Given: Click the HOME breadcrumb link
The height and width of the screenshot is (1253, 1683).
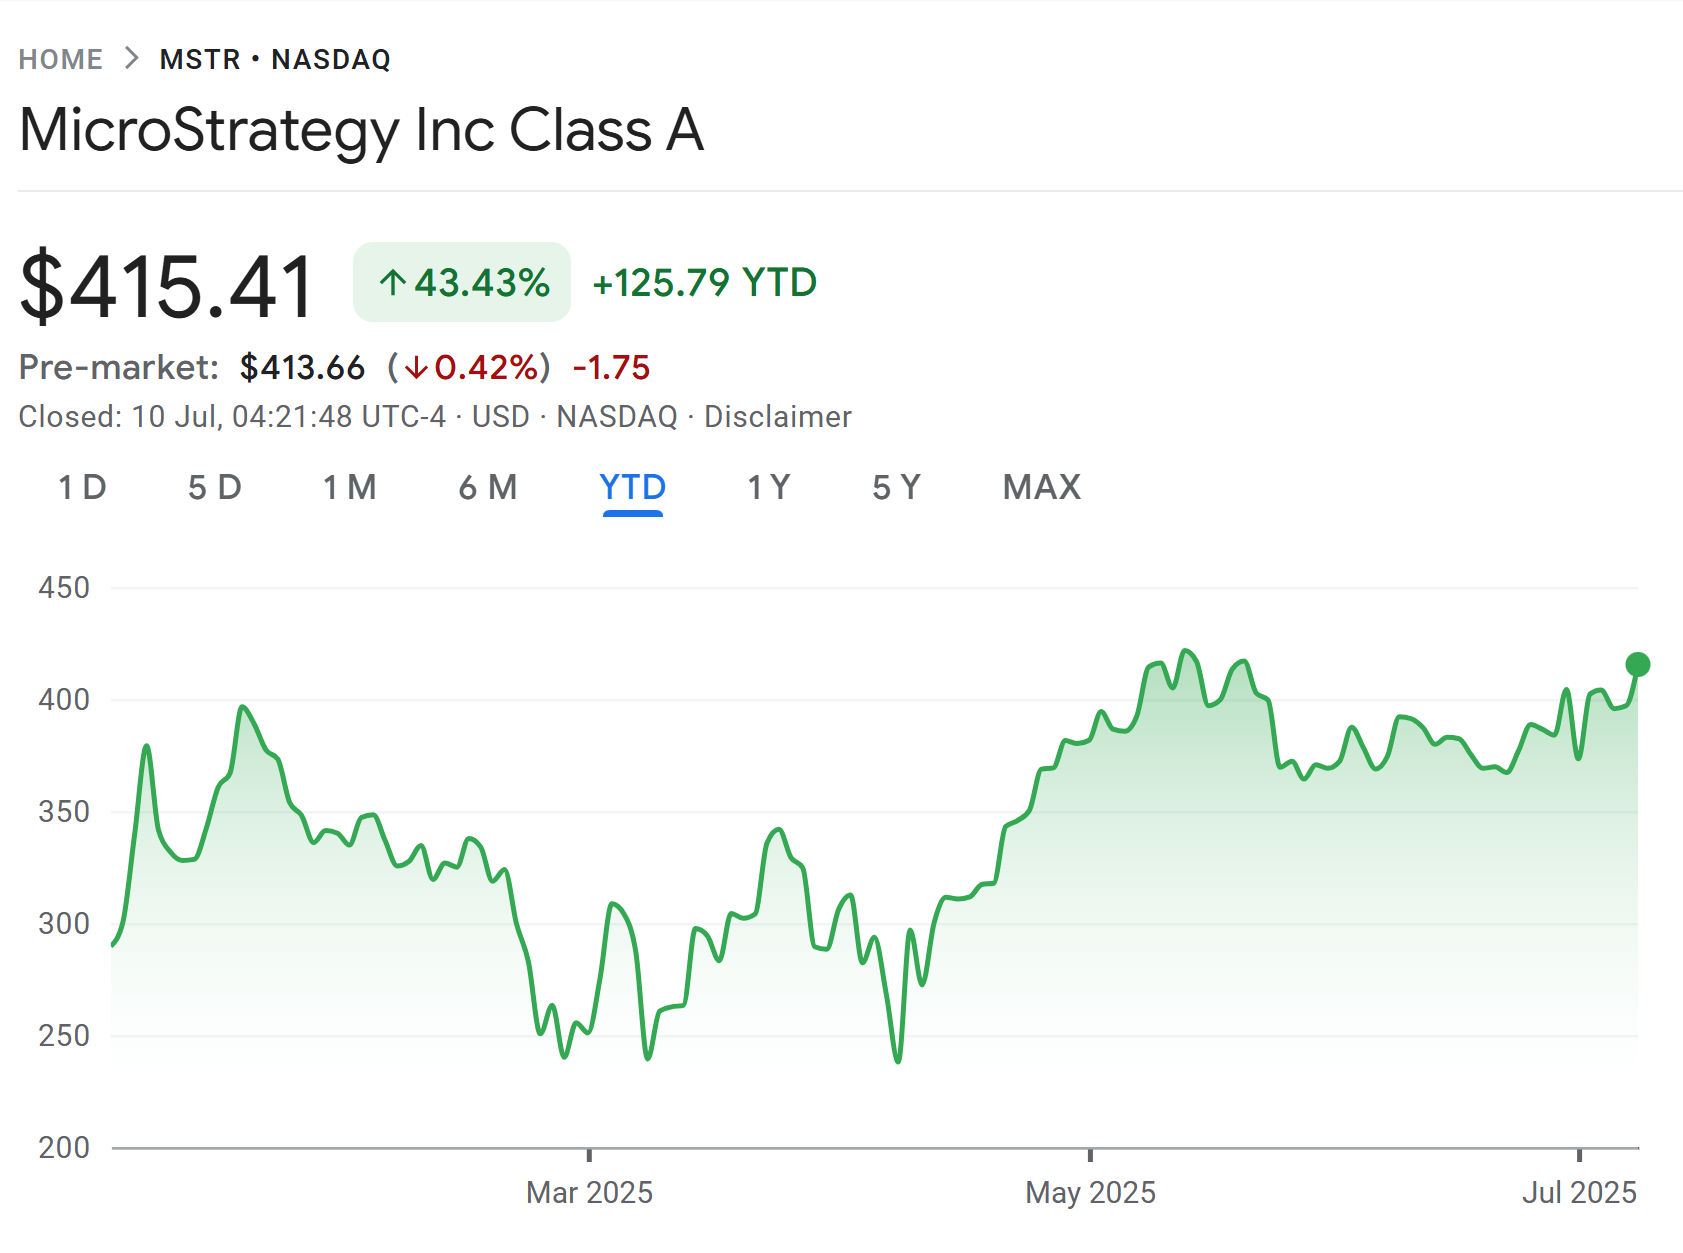Looking at the screenshot, I should tap(61, 60).
